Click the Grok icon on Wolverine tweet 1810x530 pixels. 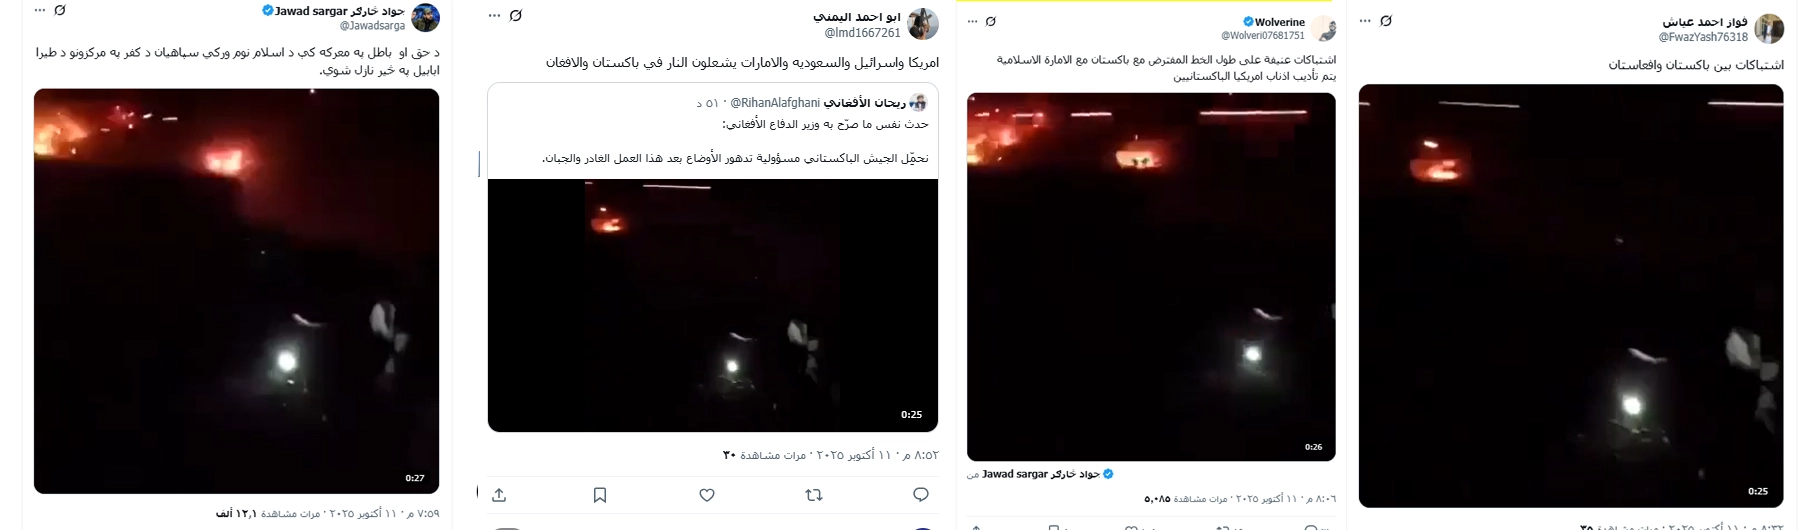pyautogui.click(x=991, y=21)
